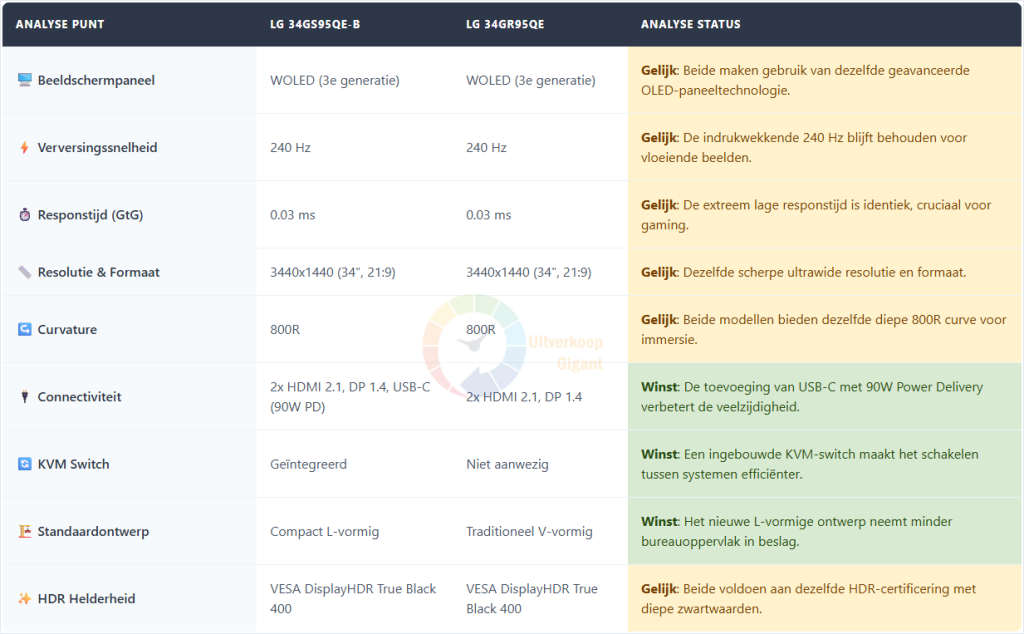Click the Winst status about KVM-switch
The width and height of the screenshot is (1024, 634).
810,464
